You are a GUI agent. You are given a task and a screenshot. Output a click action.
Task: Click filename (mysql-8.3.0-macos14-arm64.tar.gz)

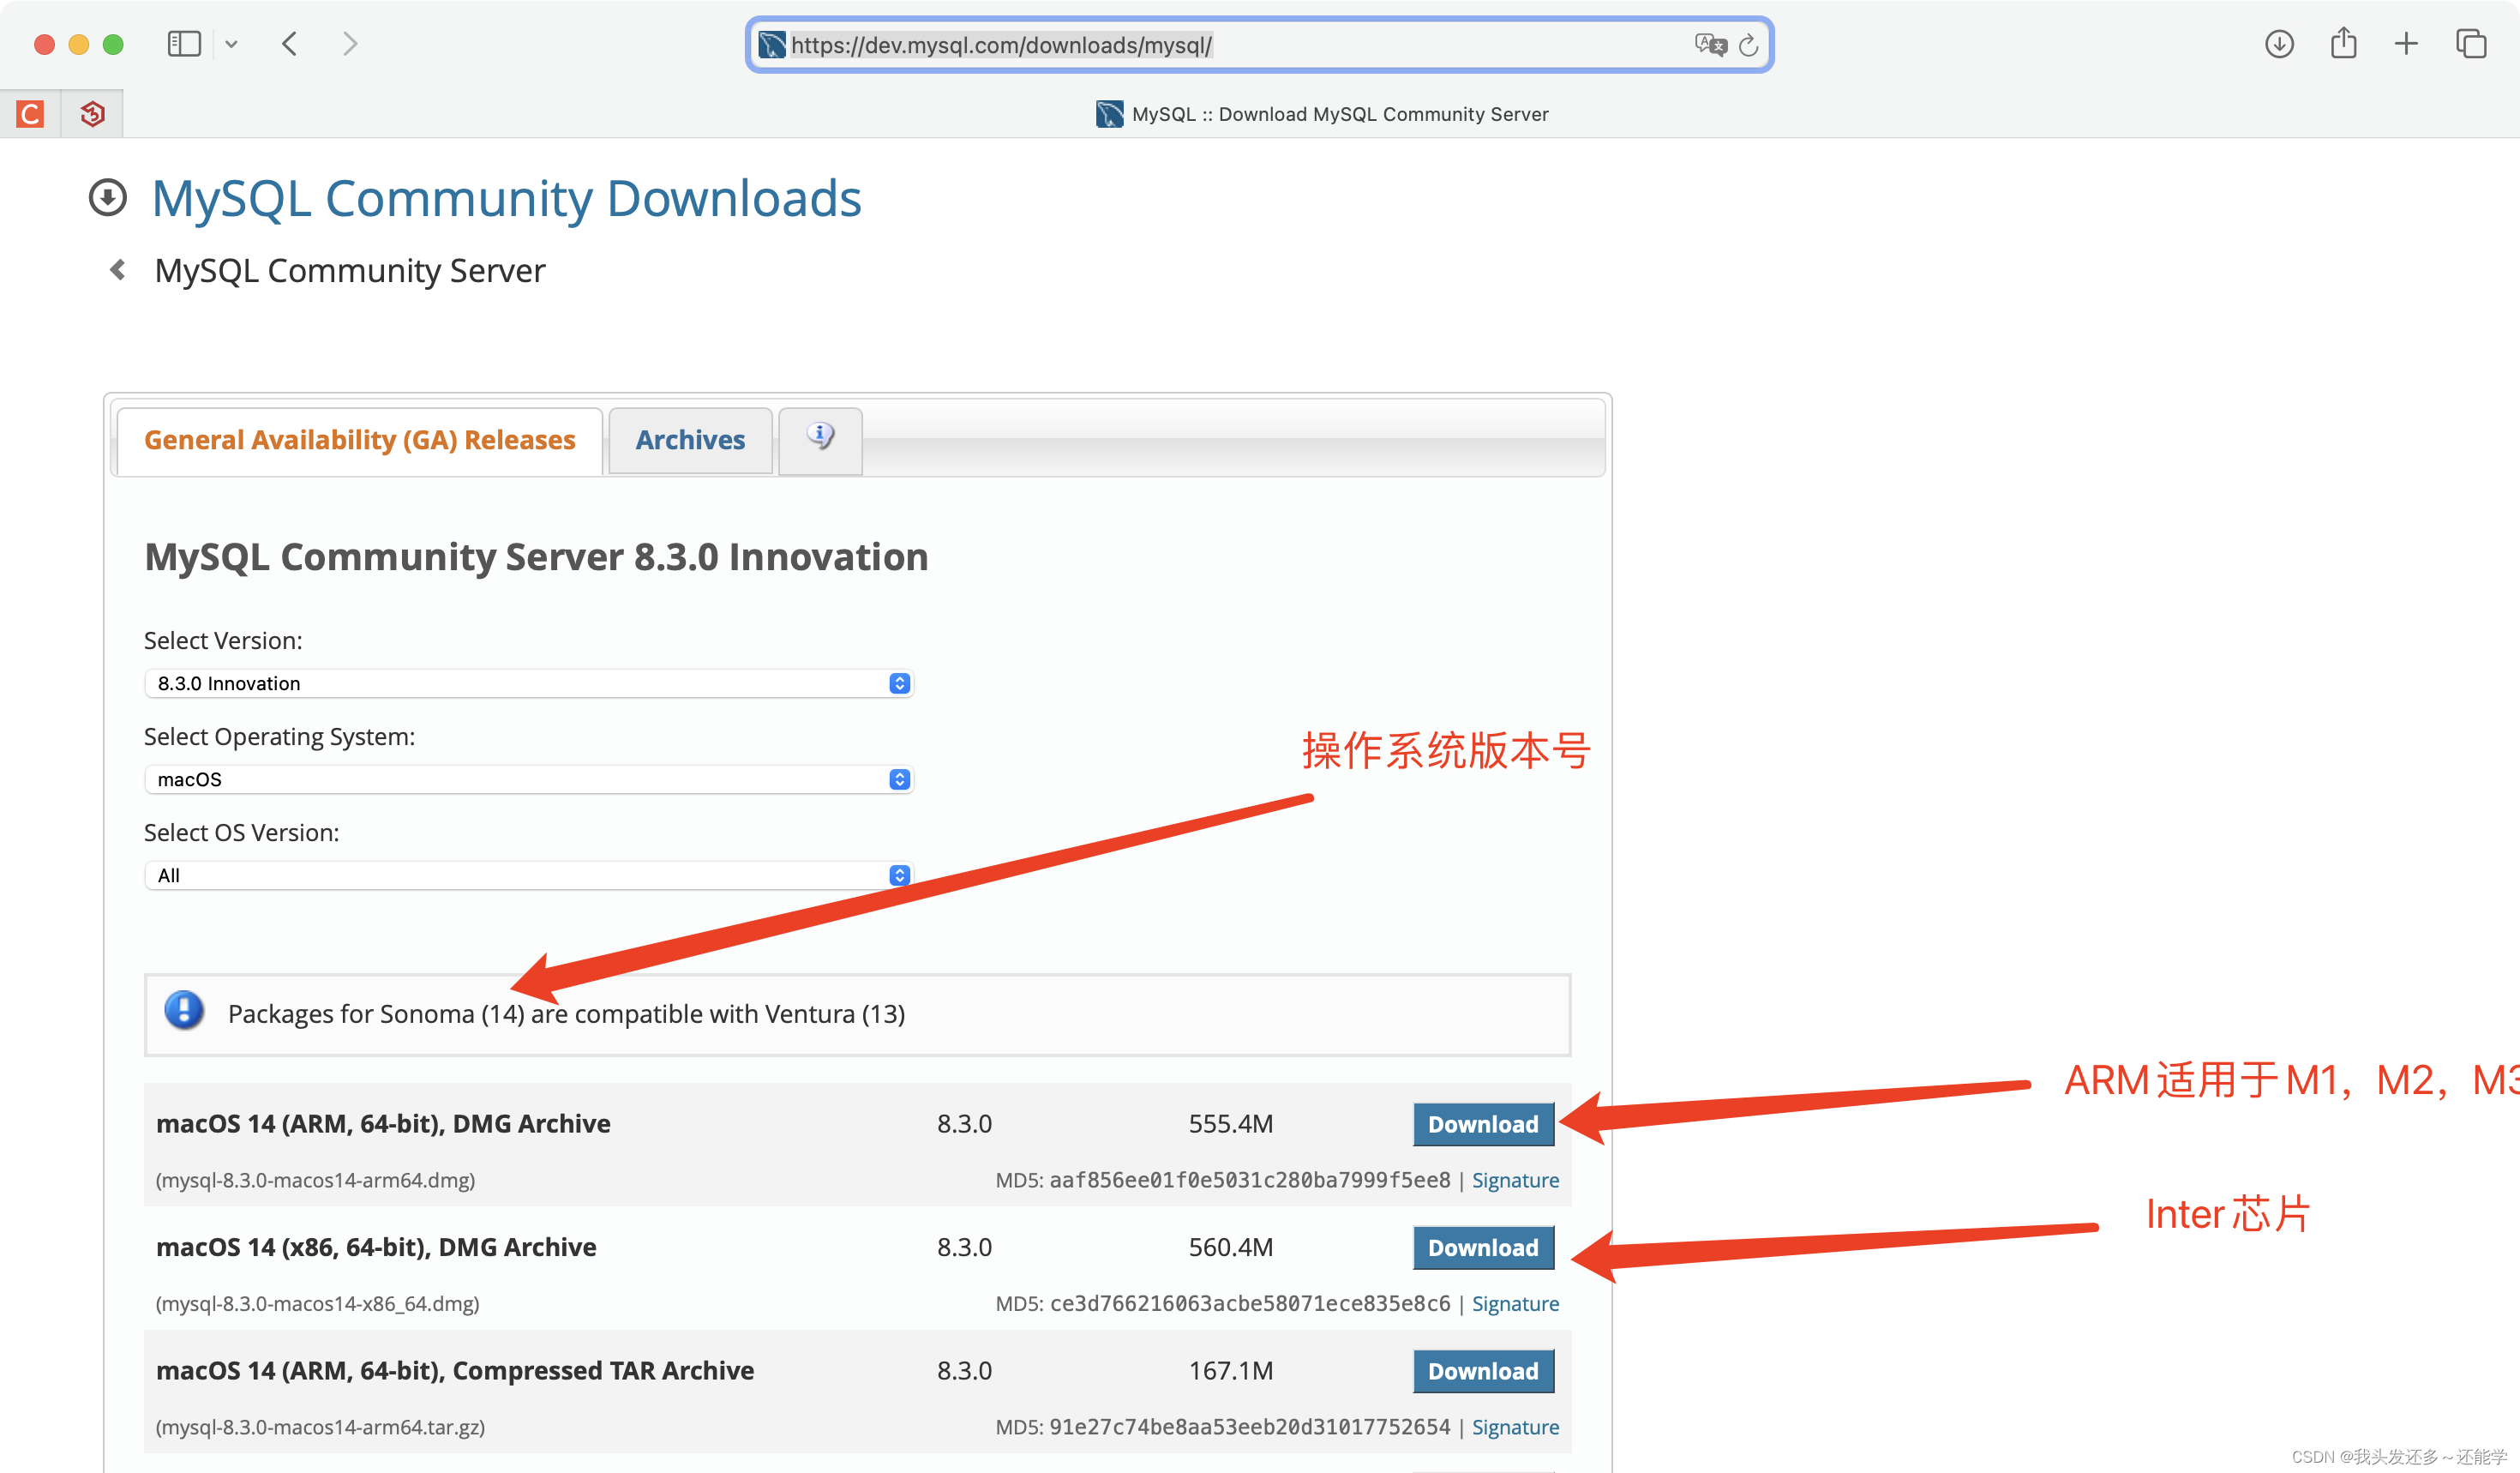(320, 1427)
